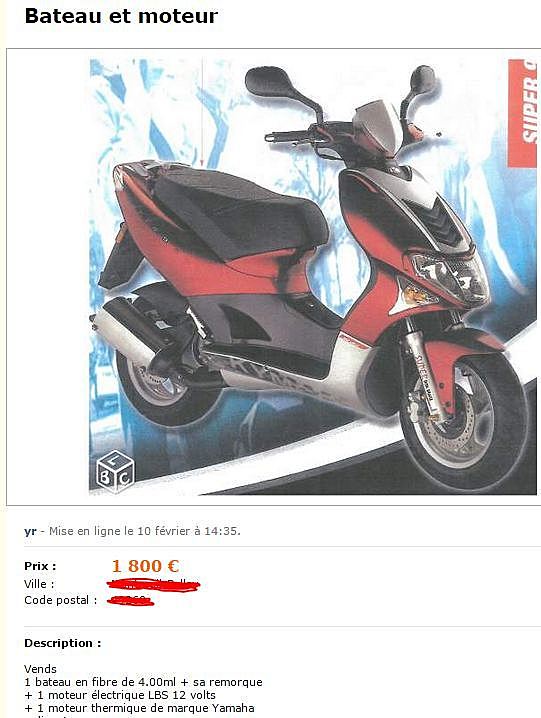This screenshot has width=541, height=718.
Task: Click the "Ville :" label
Action: pos(39,584)
